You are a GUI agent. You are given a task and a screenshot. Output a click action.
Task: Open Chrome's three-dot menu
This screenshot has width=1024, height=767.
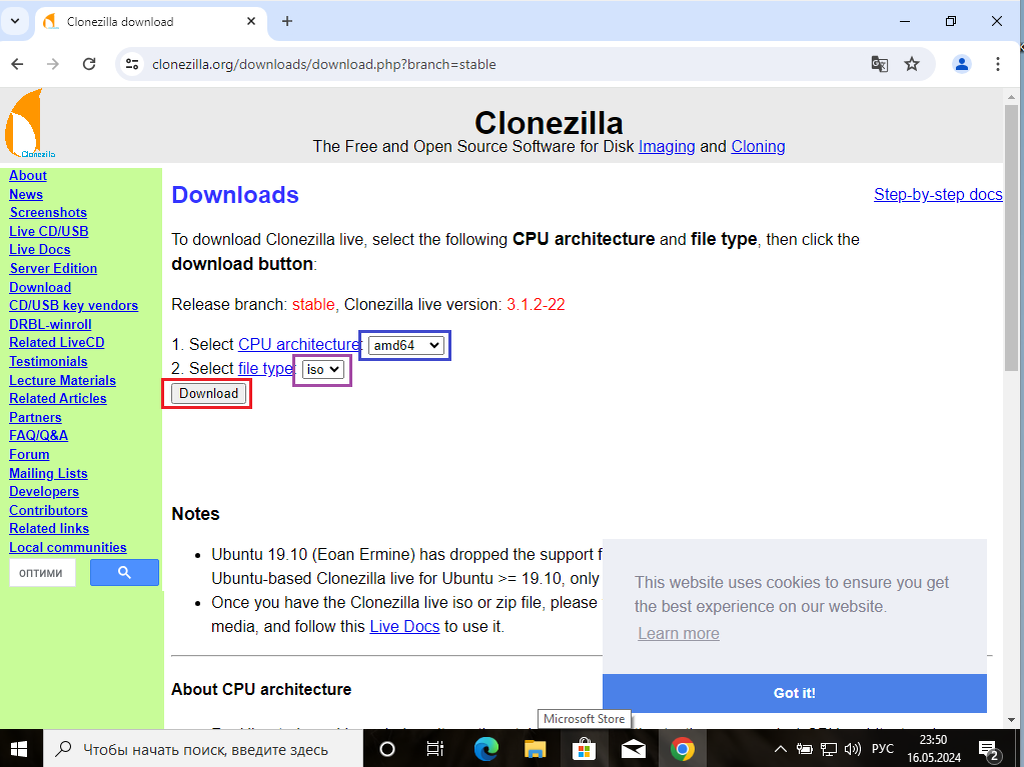997,64
